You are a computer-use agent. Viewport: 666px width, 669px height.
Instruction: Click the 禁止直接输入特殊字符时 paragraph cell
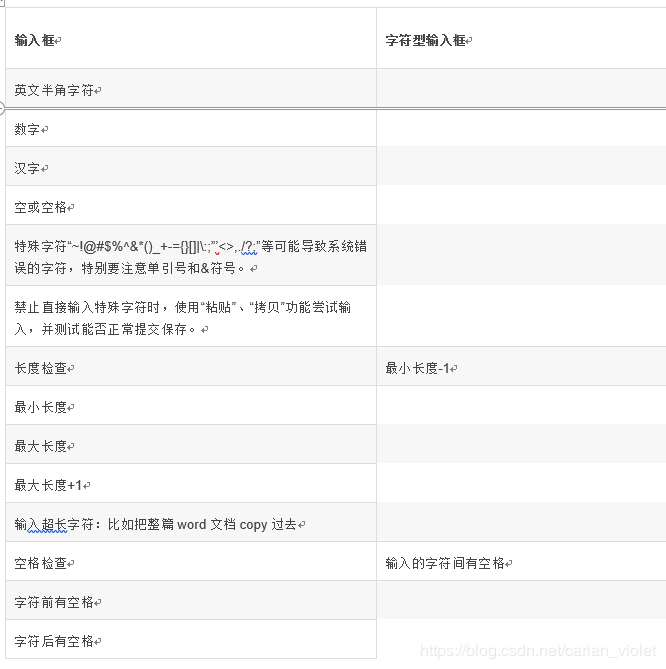point(180,318)
